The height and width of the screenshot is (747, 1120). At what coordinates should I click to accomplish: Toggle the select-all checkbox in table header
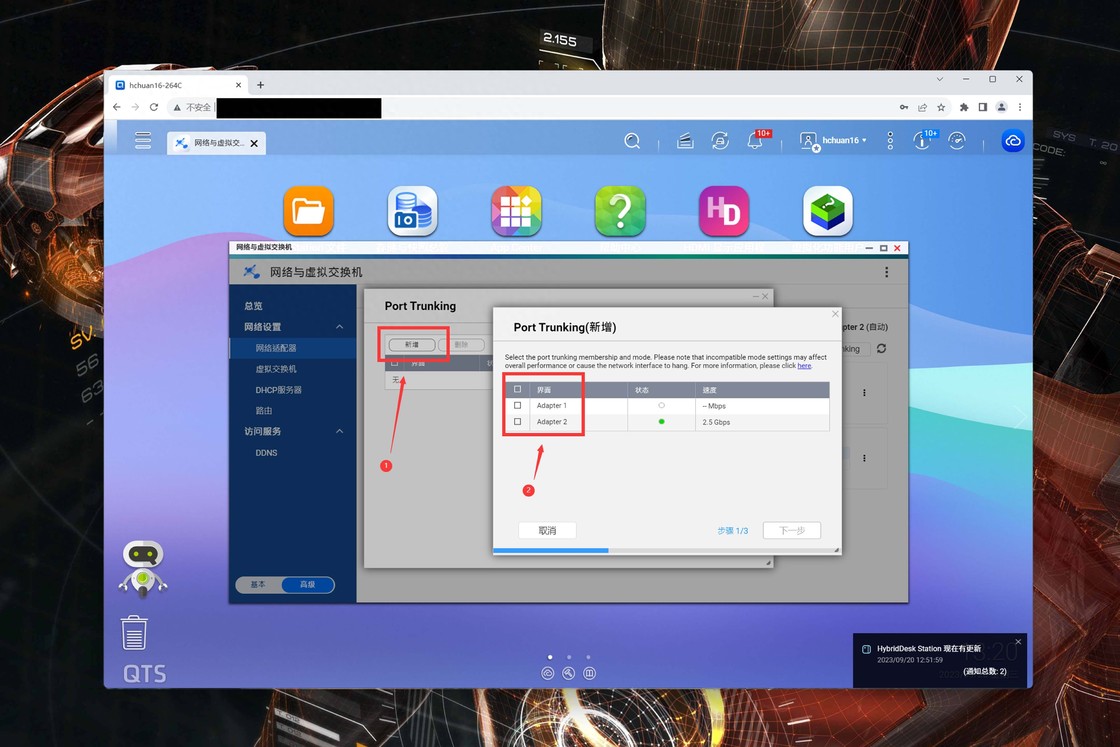tap(517, 389)
